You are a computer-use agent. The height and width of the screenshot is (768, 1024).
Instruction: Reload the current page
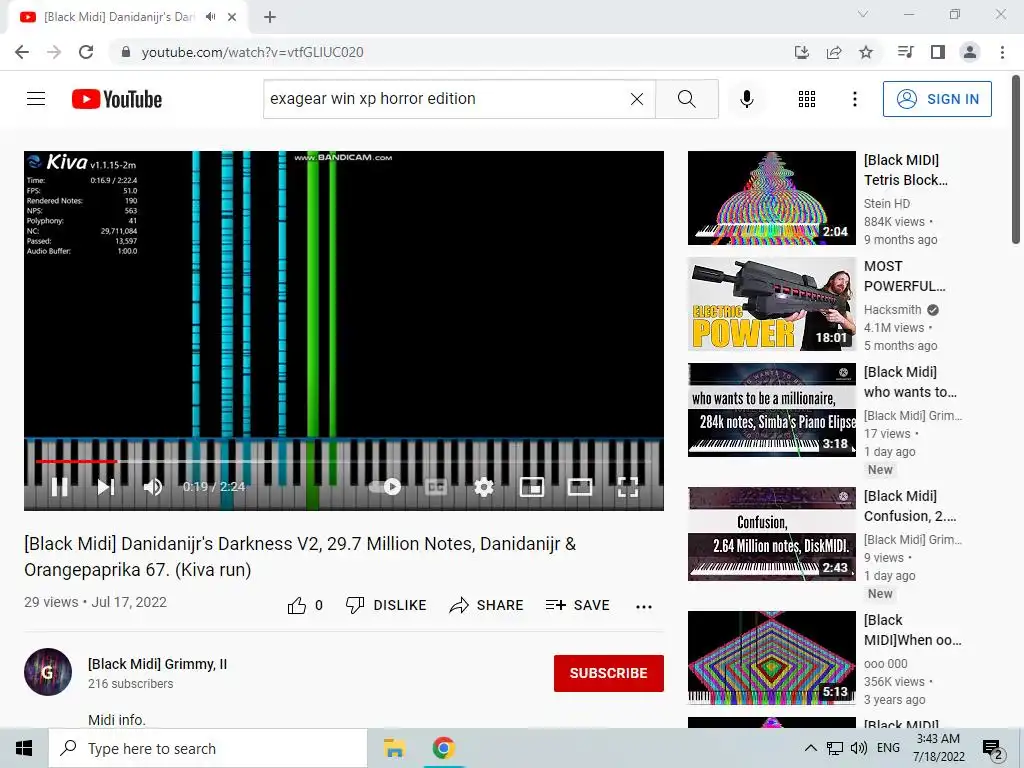pos(86,52)
